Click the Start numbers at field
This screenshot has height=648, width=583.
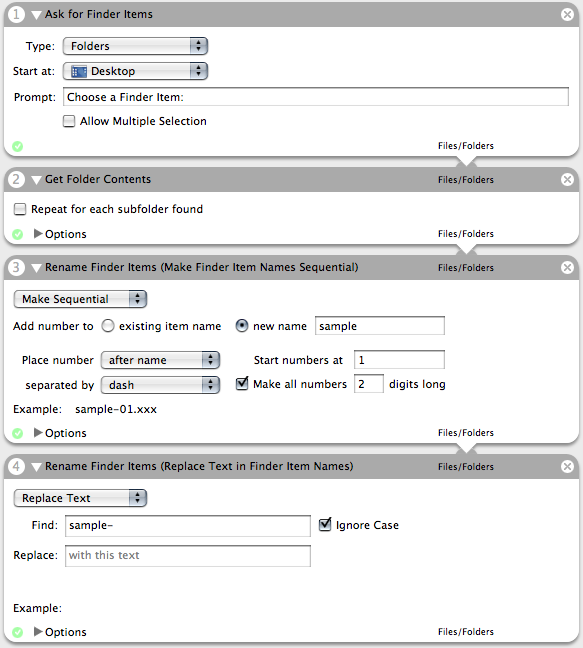(400, 360)
